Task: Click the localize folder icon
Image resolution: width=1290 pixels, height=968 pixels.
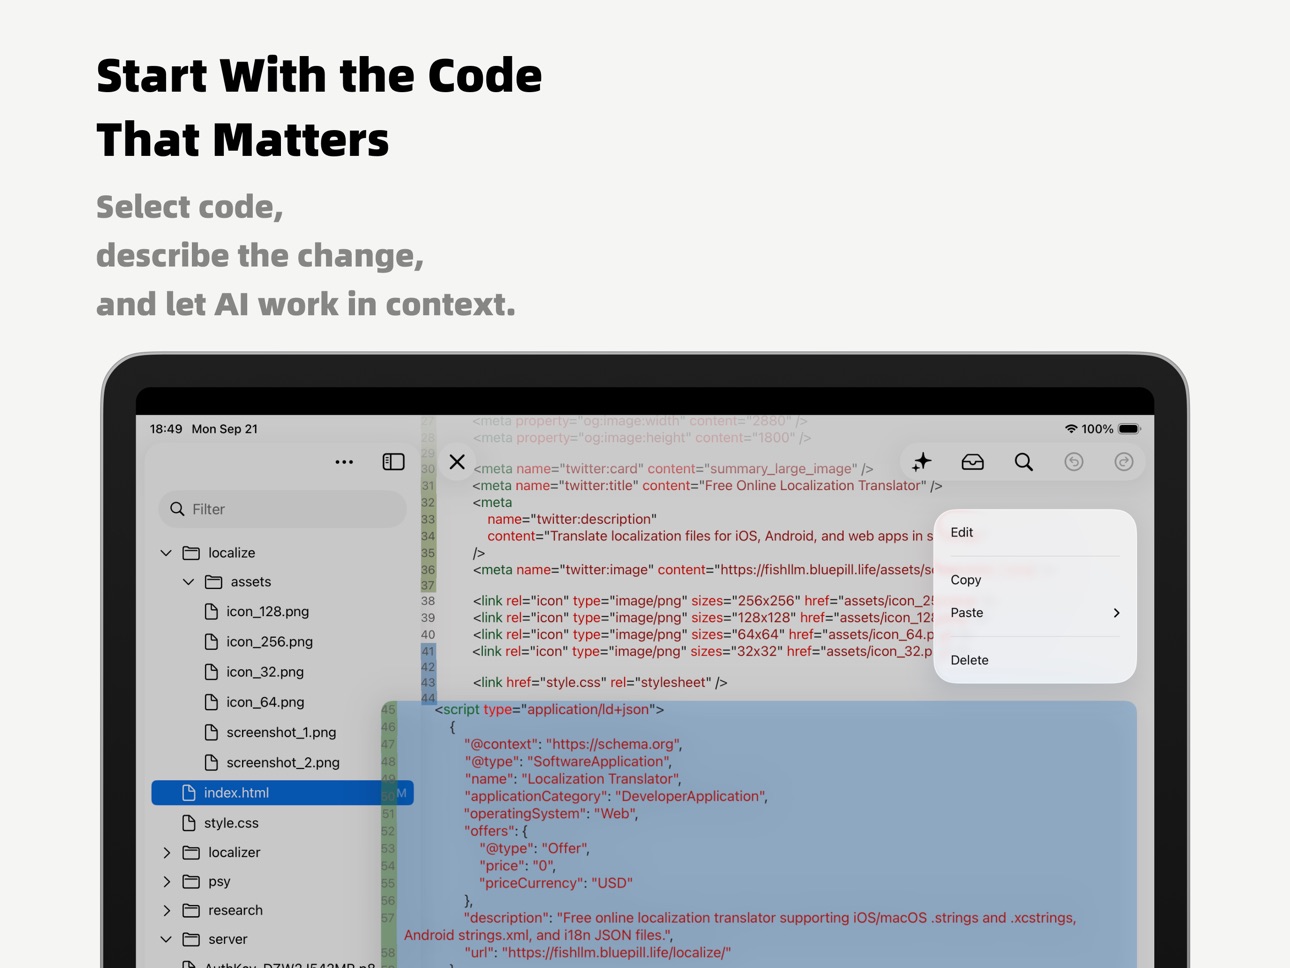Action: point(191,553)
